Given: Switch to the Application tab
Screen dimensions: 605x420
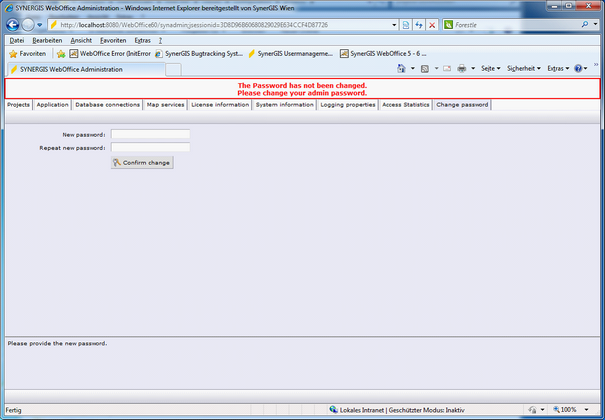Looking at the screenshot, I should pos(52,105).
